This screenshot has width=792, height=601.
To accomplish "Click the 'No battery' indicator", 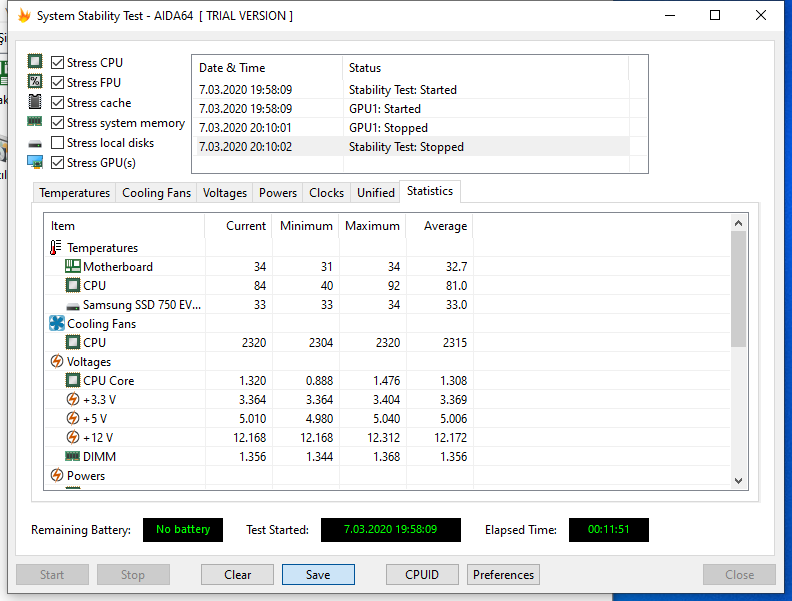I will [183, 530].
